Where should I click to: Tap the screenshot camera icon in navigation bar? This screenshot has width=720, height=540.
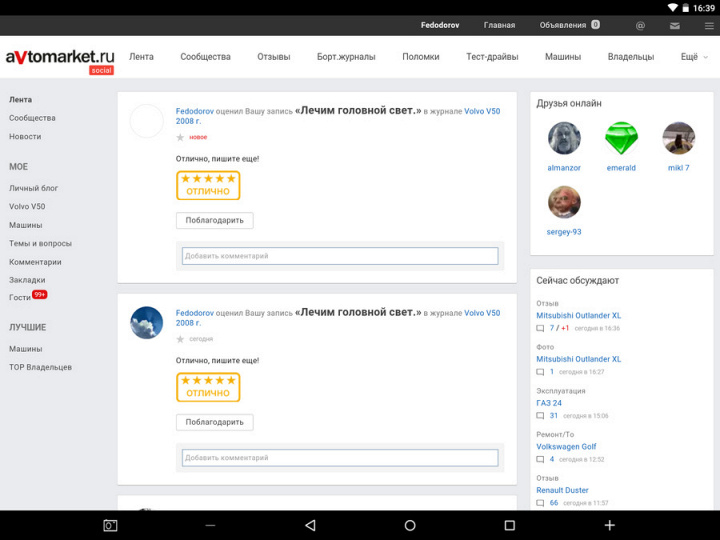(x=110, y=525)
